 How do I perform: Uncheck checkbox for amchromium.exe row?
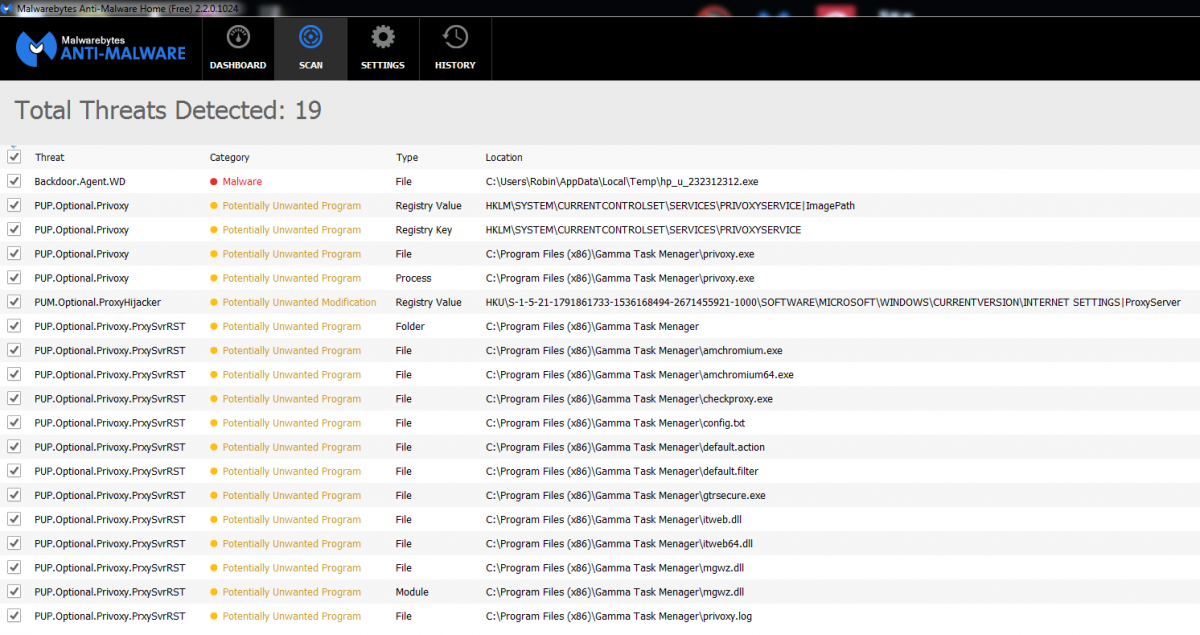tap(14, 350)
